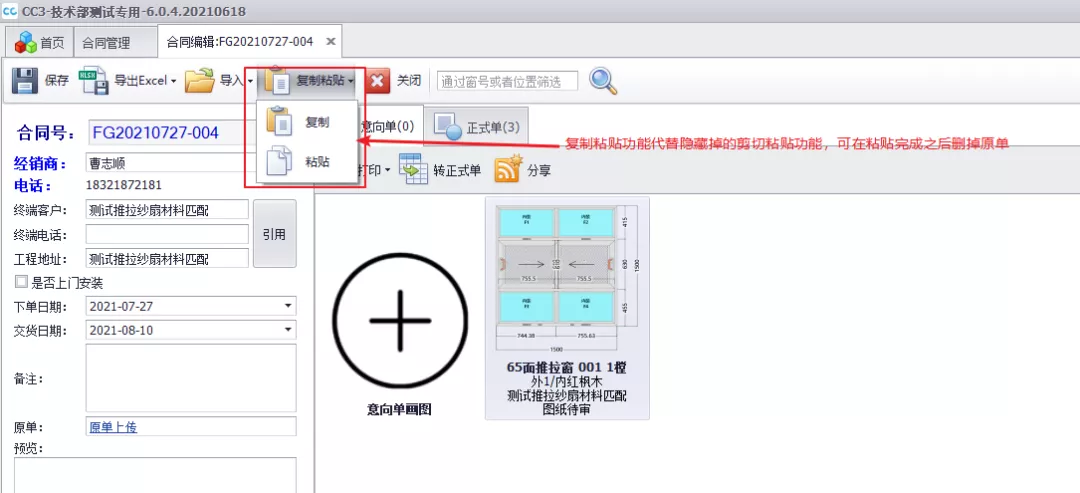Viewport: 1080px width, 493px height.
Task: Toggle the 是否上门安装 checkbox
Action: click(21, 283)
